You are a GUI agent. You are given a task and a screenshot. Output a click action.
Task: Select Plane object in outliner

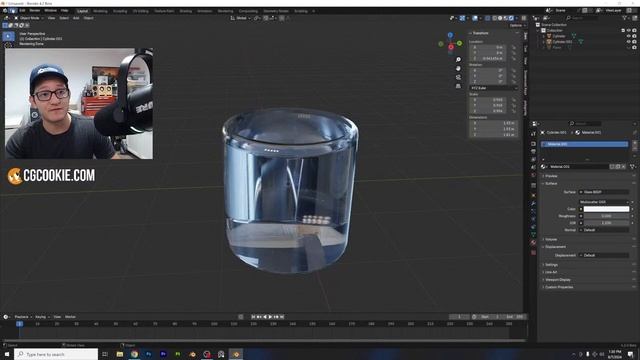(x=557, y=47)
